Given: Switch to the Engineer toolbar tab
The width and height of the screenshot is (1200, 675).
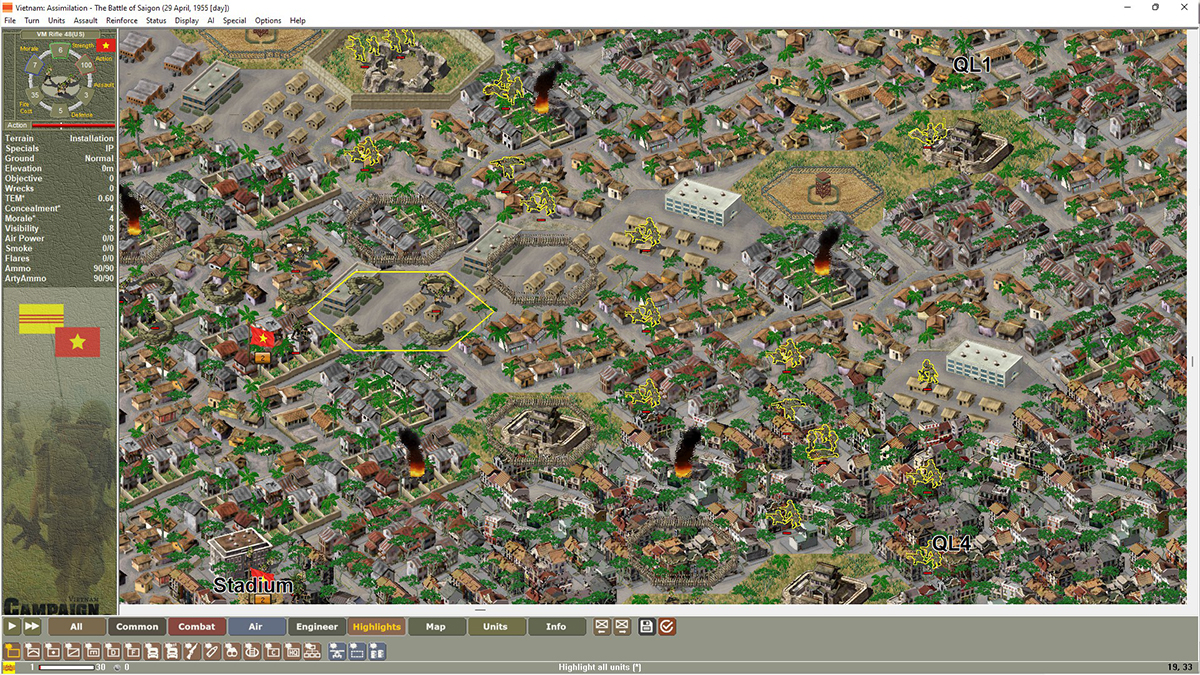Looking at the screenshot, I should (317, 626).
